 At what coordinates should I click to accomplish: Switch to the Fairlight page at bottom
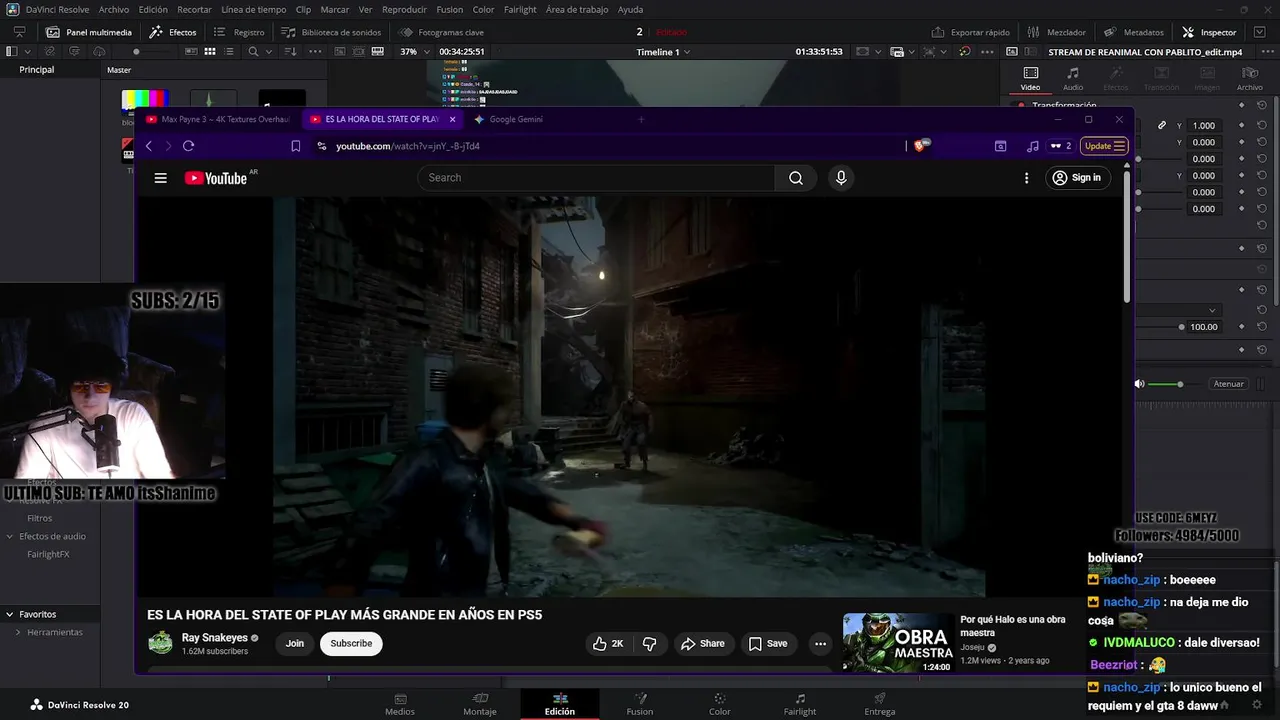click(x=800, y=704)
